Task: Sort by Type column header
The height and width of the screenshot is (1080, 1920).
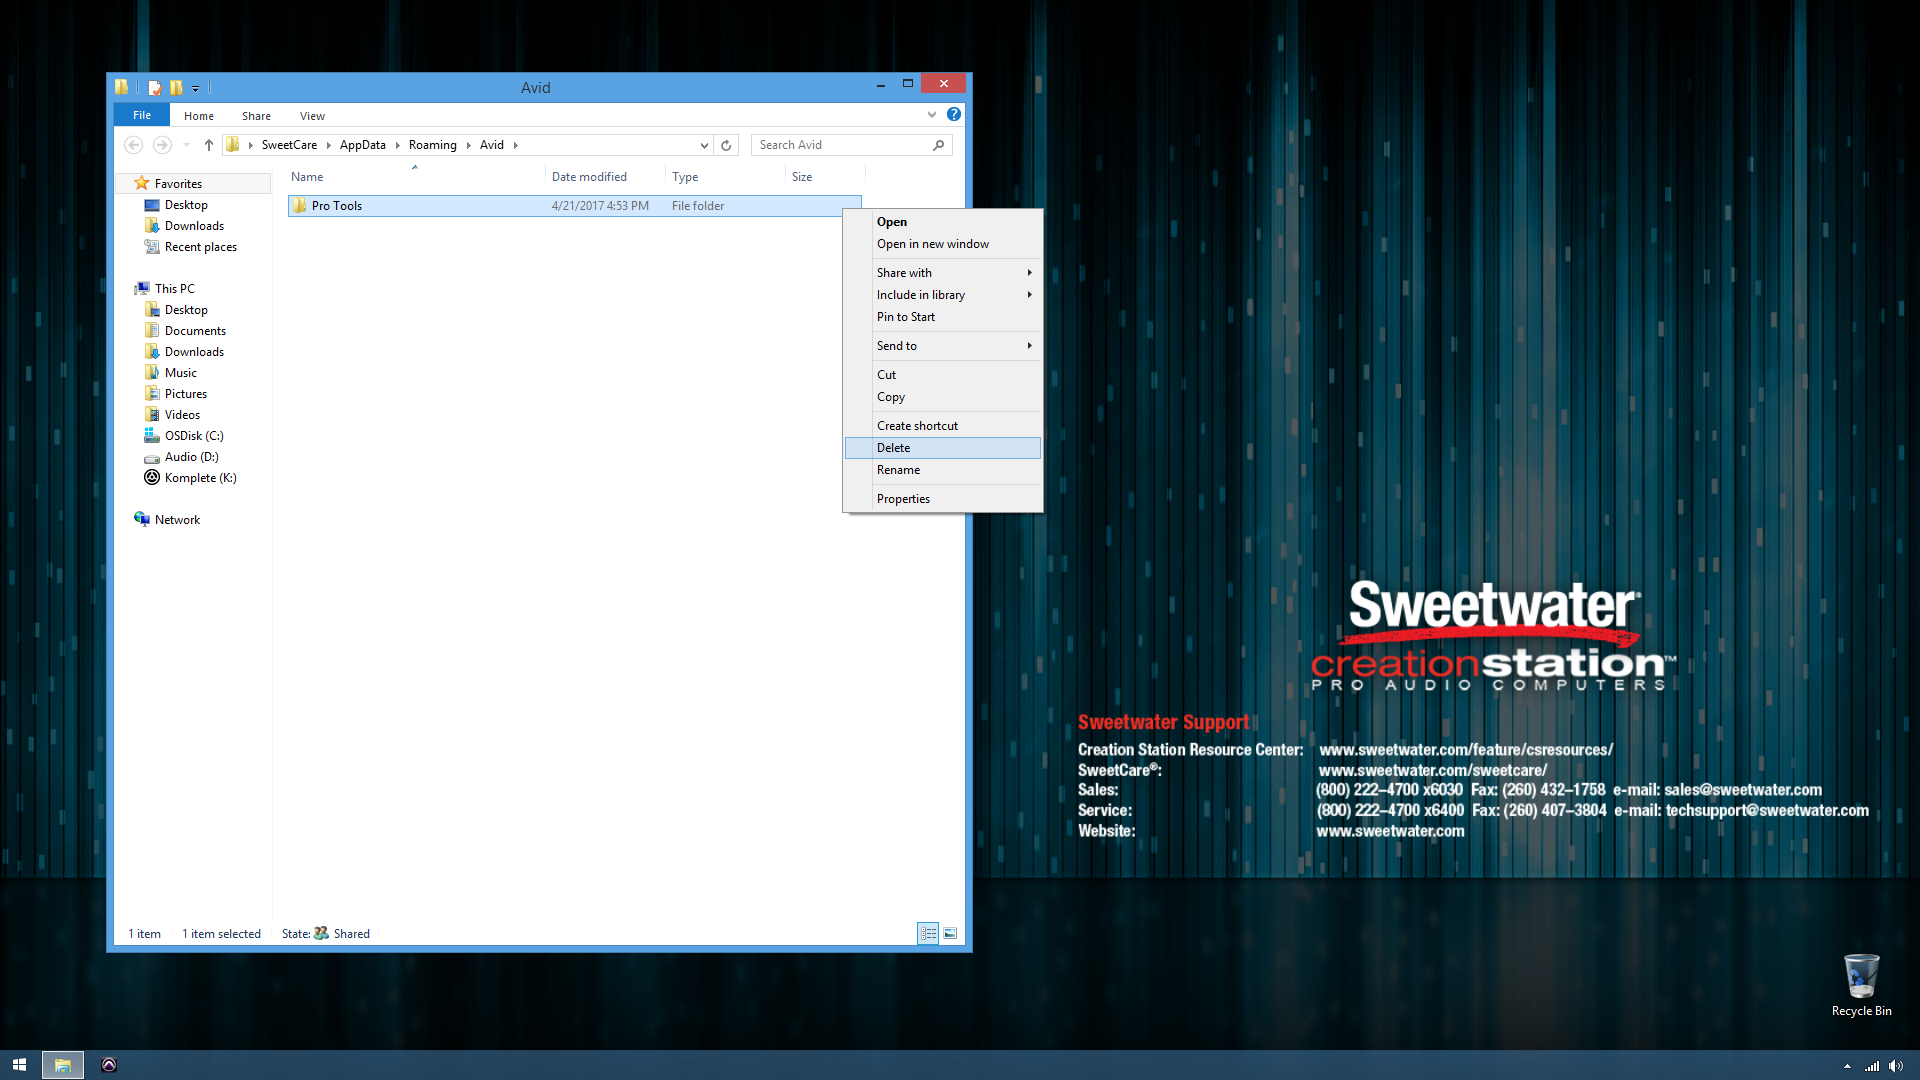Action: [x=726, y=177]
